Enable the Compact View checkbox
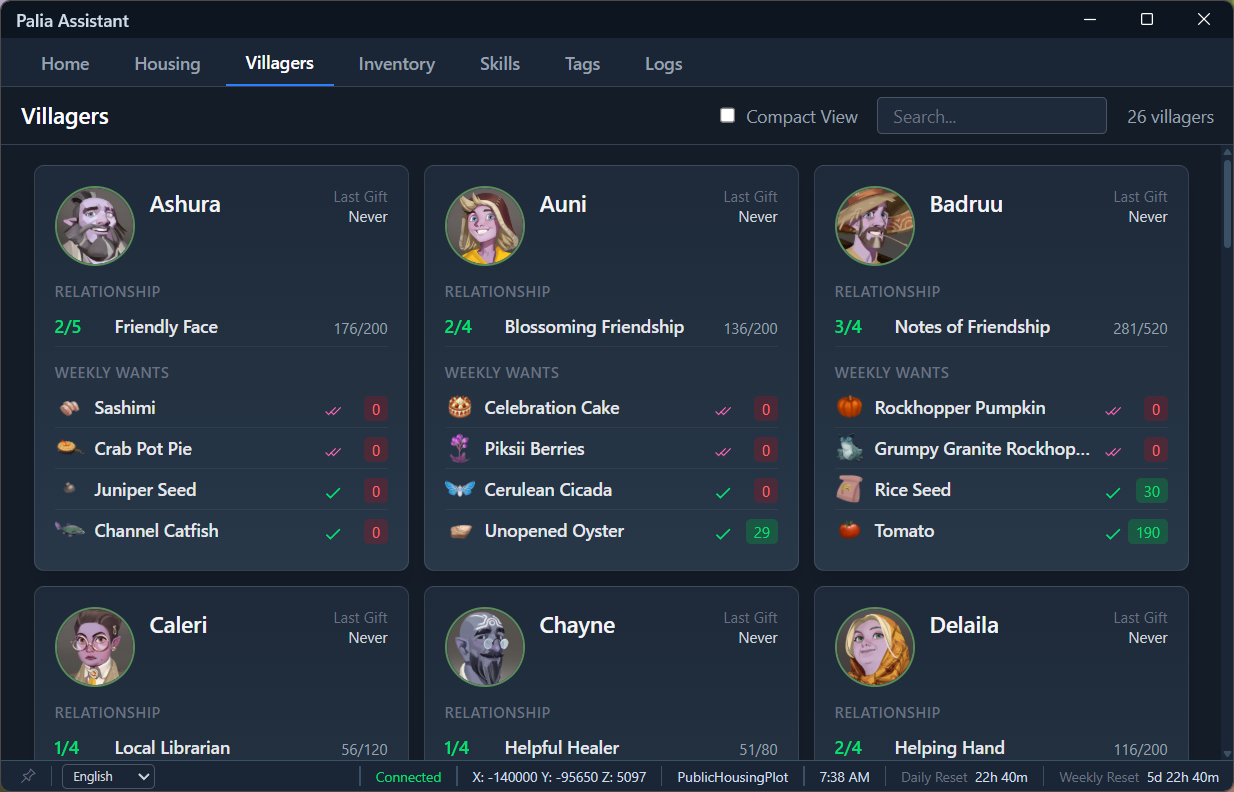The image size is (1234, 792). point(728,116)
